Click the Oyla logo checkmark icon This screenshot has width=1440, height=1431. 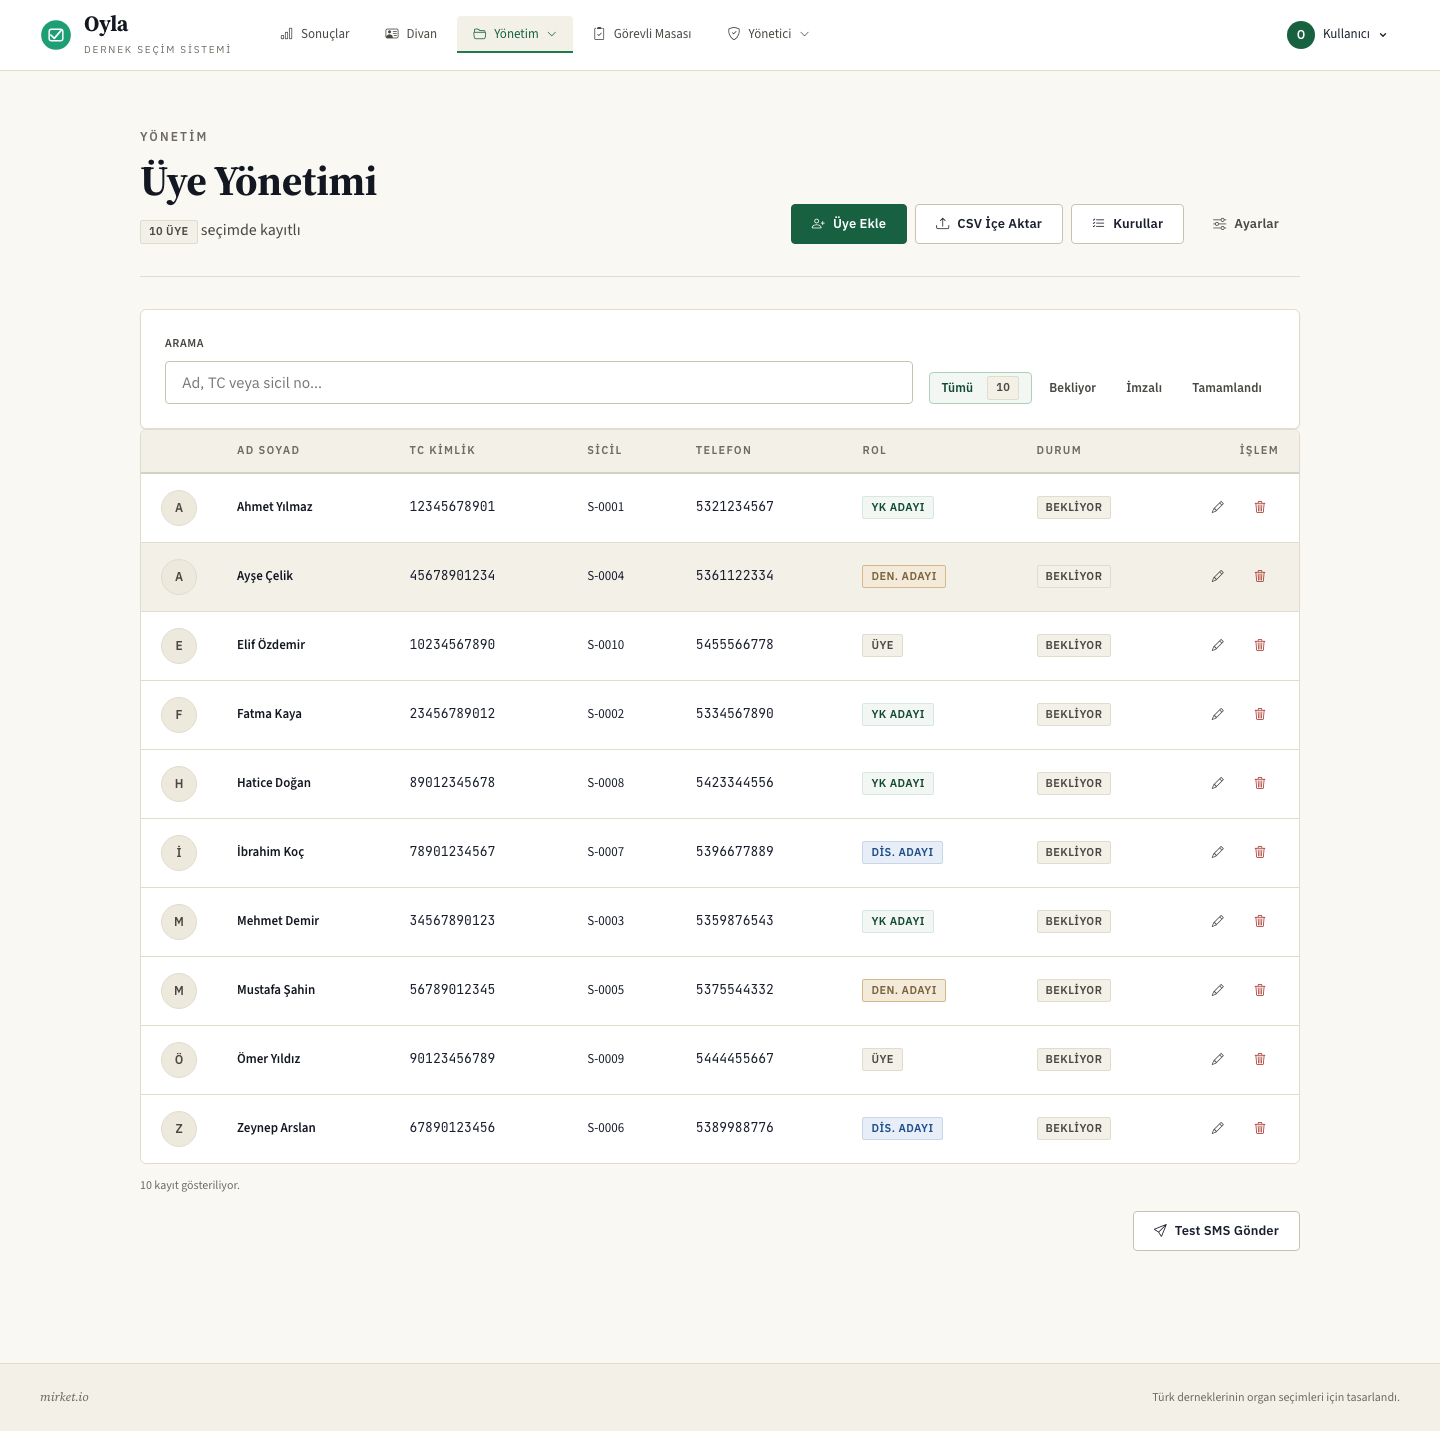pyautogui.click(x=56, y=35)
